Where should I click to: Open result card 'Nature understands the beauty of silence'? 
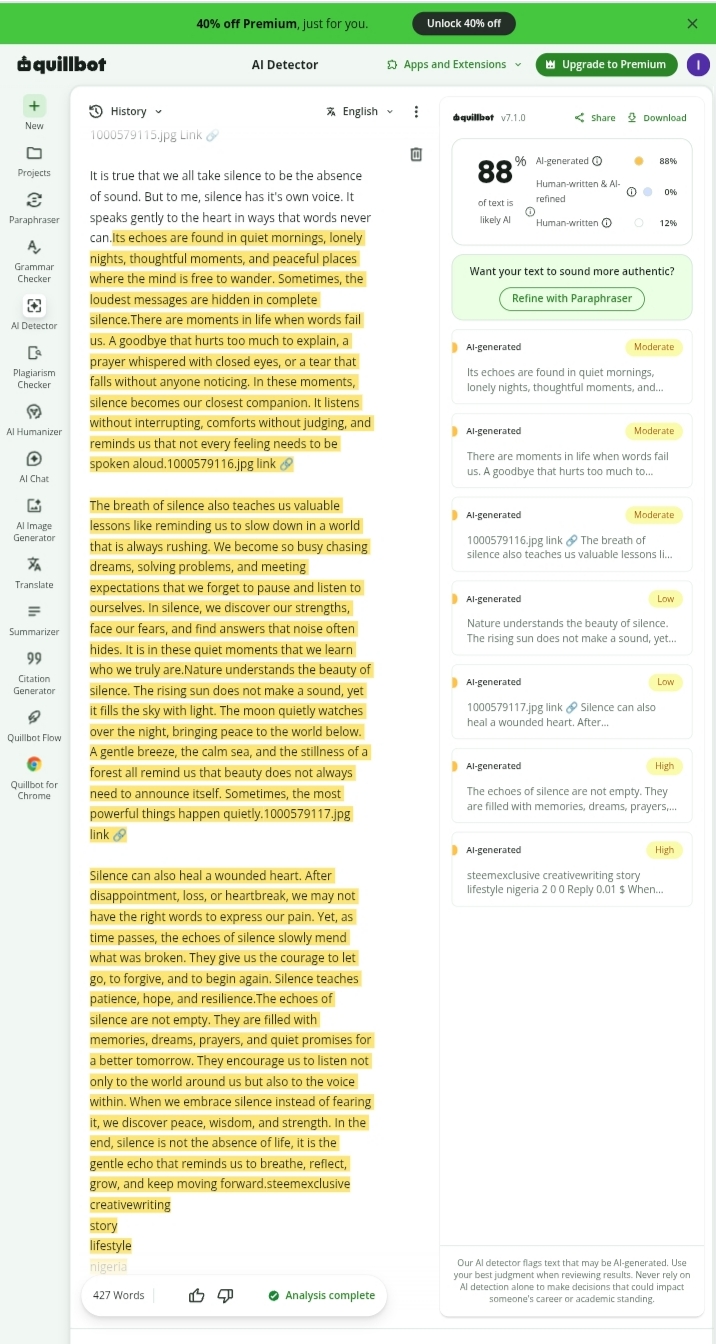click(572, 618)
